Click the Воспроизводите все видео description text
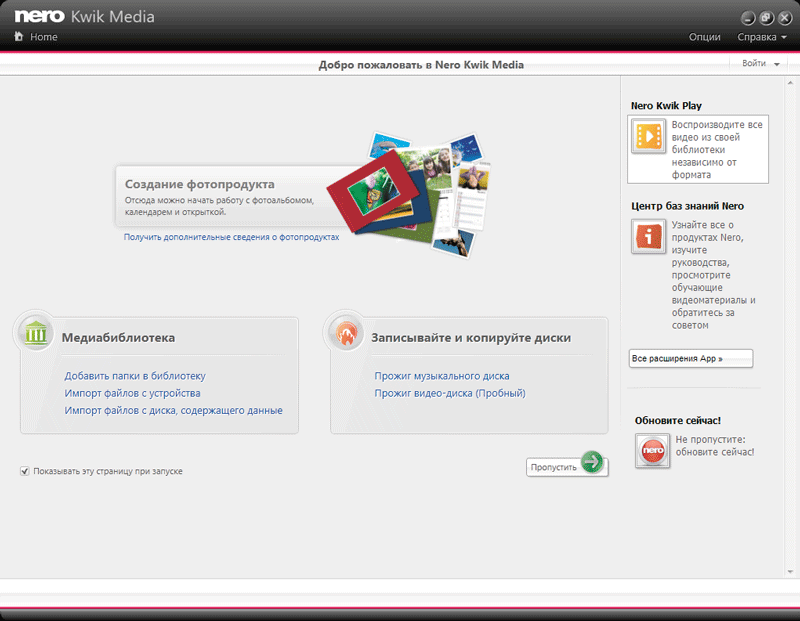The width and height of the screenshot is (800, 621). coord(717,150)
